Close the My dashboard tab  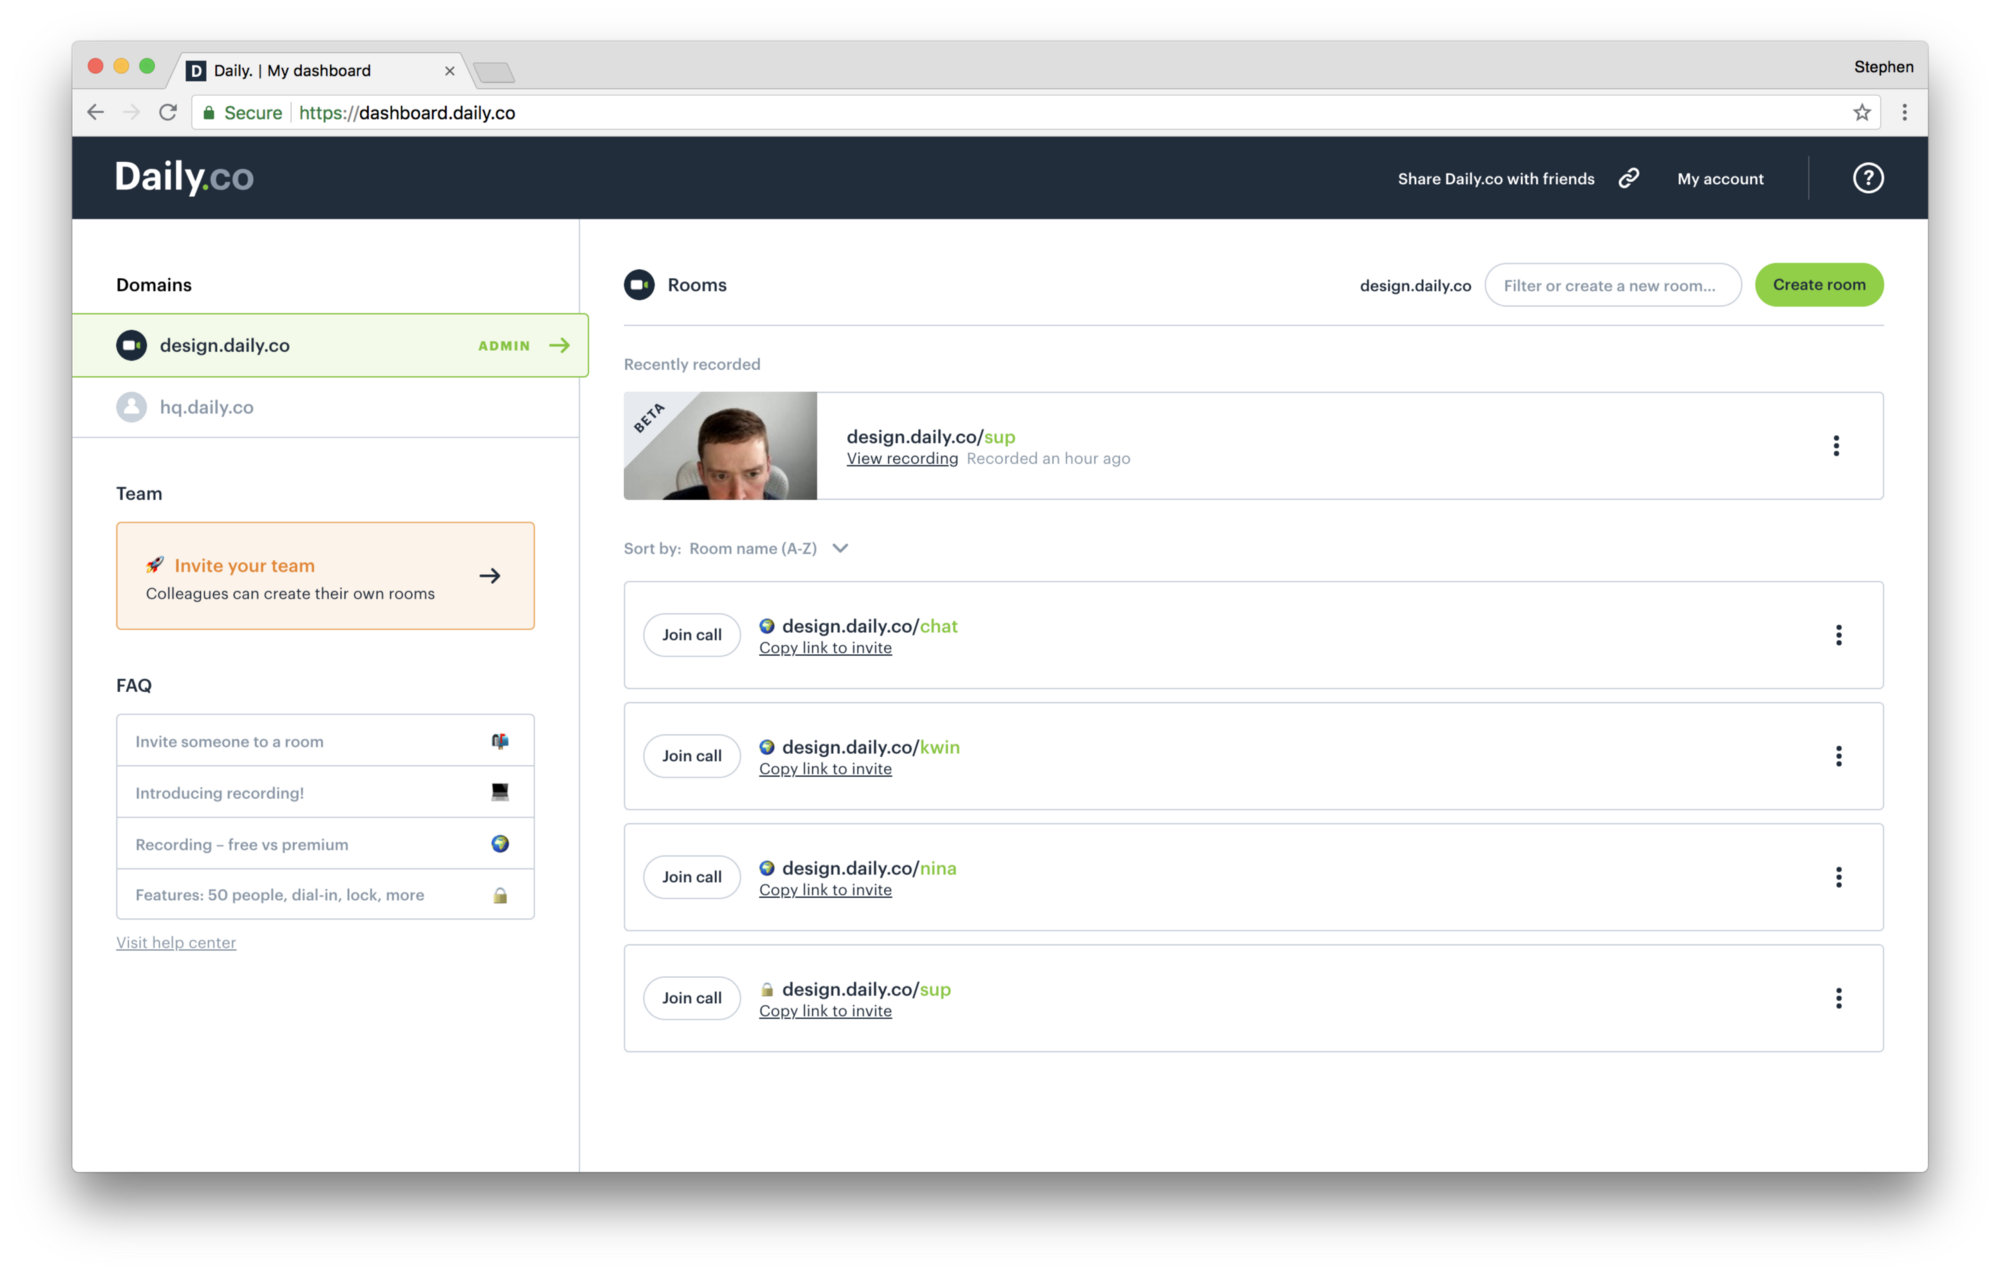pyautogui.click(x=449, y=71)
